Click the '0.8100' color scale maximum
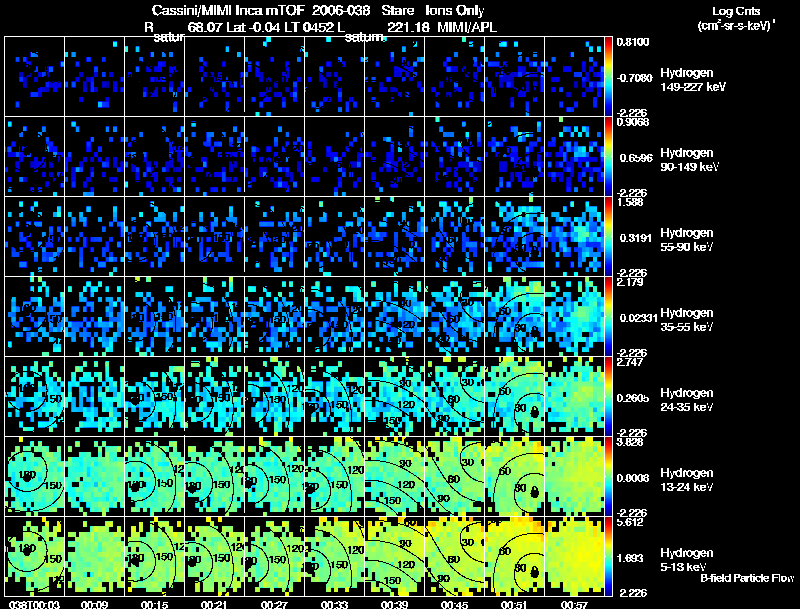The width and height of the screenshot is (800, 609). [633, 42]
